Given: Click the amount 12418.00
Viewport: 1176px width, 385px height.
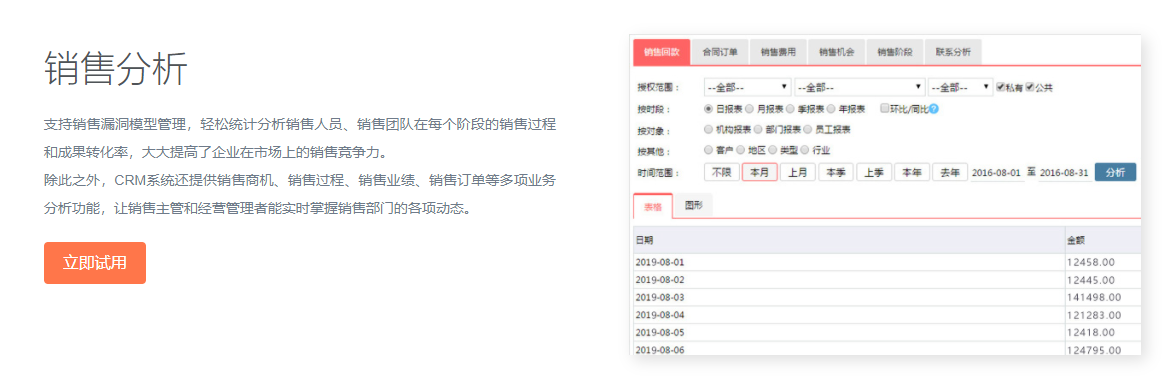Looking at the screenshot, I should tap(1091, 332).
